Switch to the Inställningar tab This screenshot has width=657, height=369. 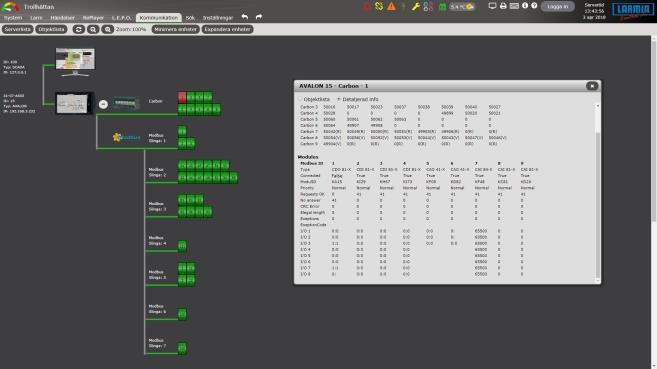point(218,18)
